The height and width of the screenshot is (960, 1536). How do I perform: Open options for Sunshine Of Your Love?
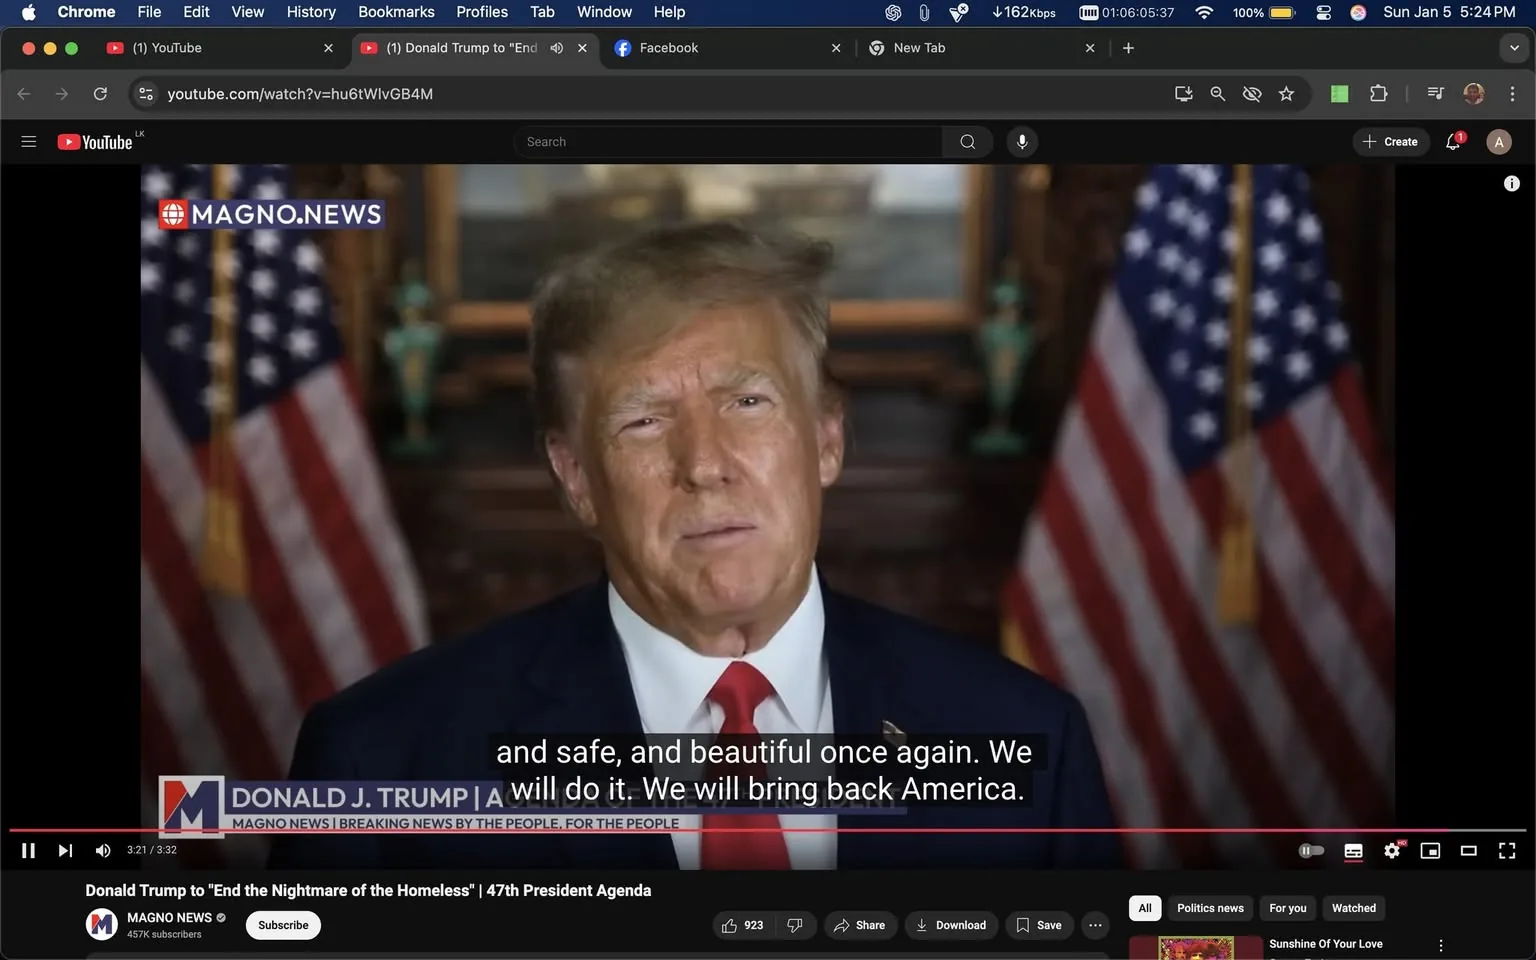pos(1441,945)
